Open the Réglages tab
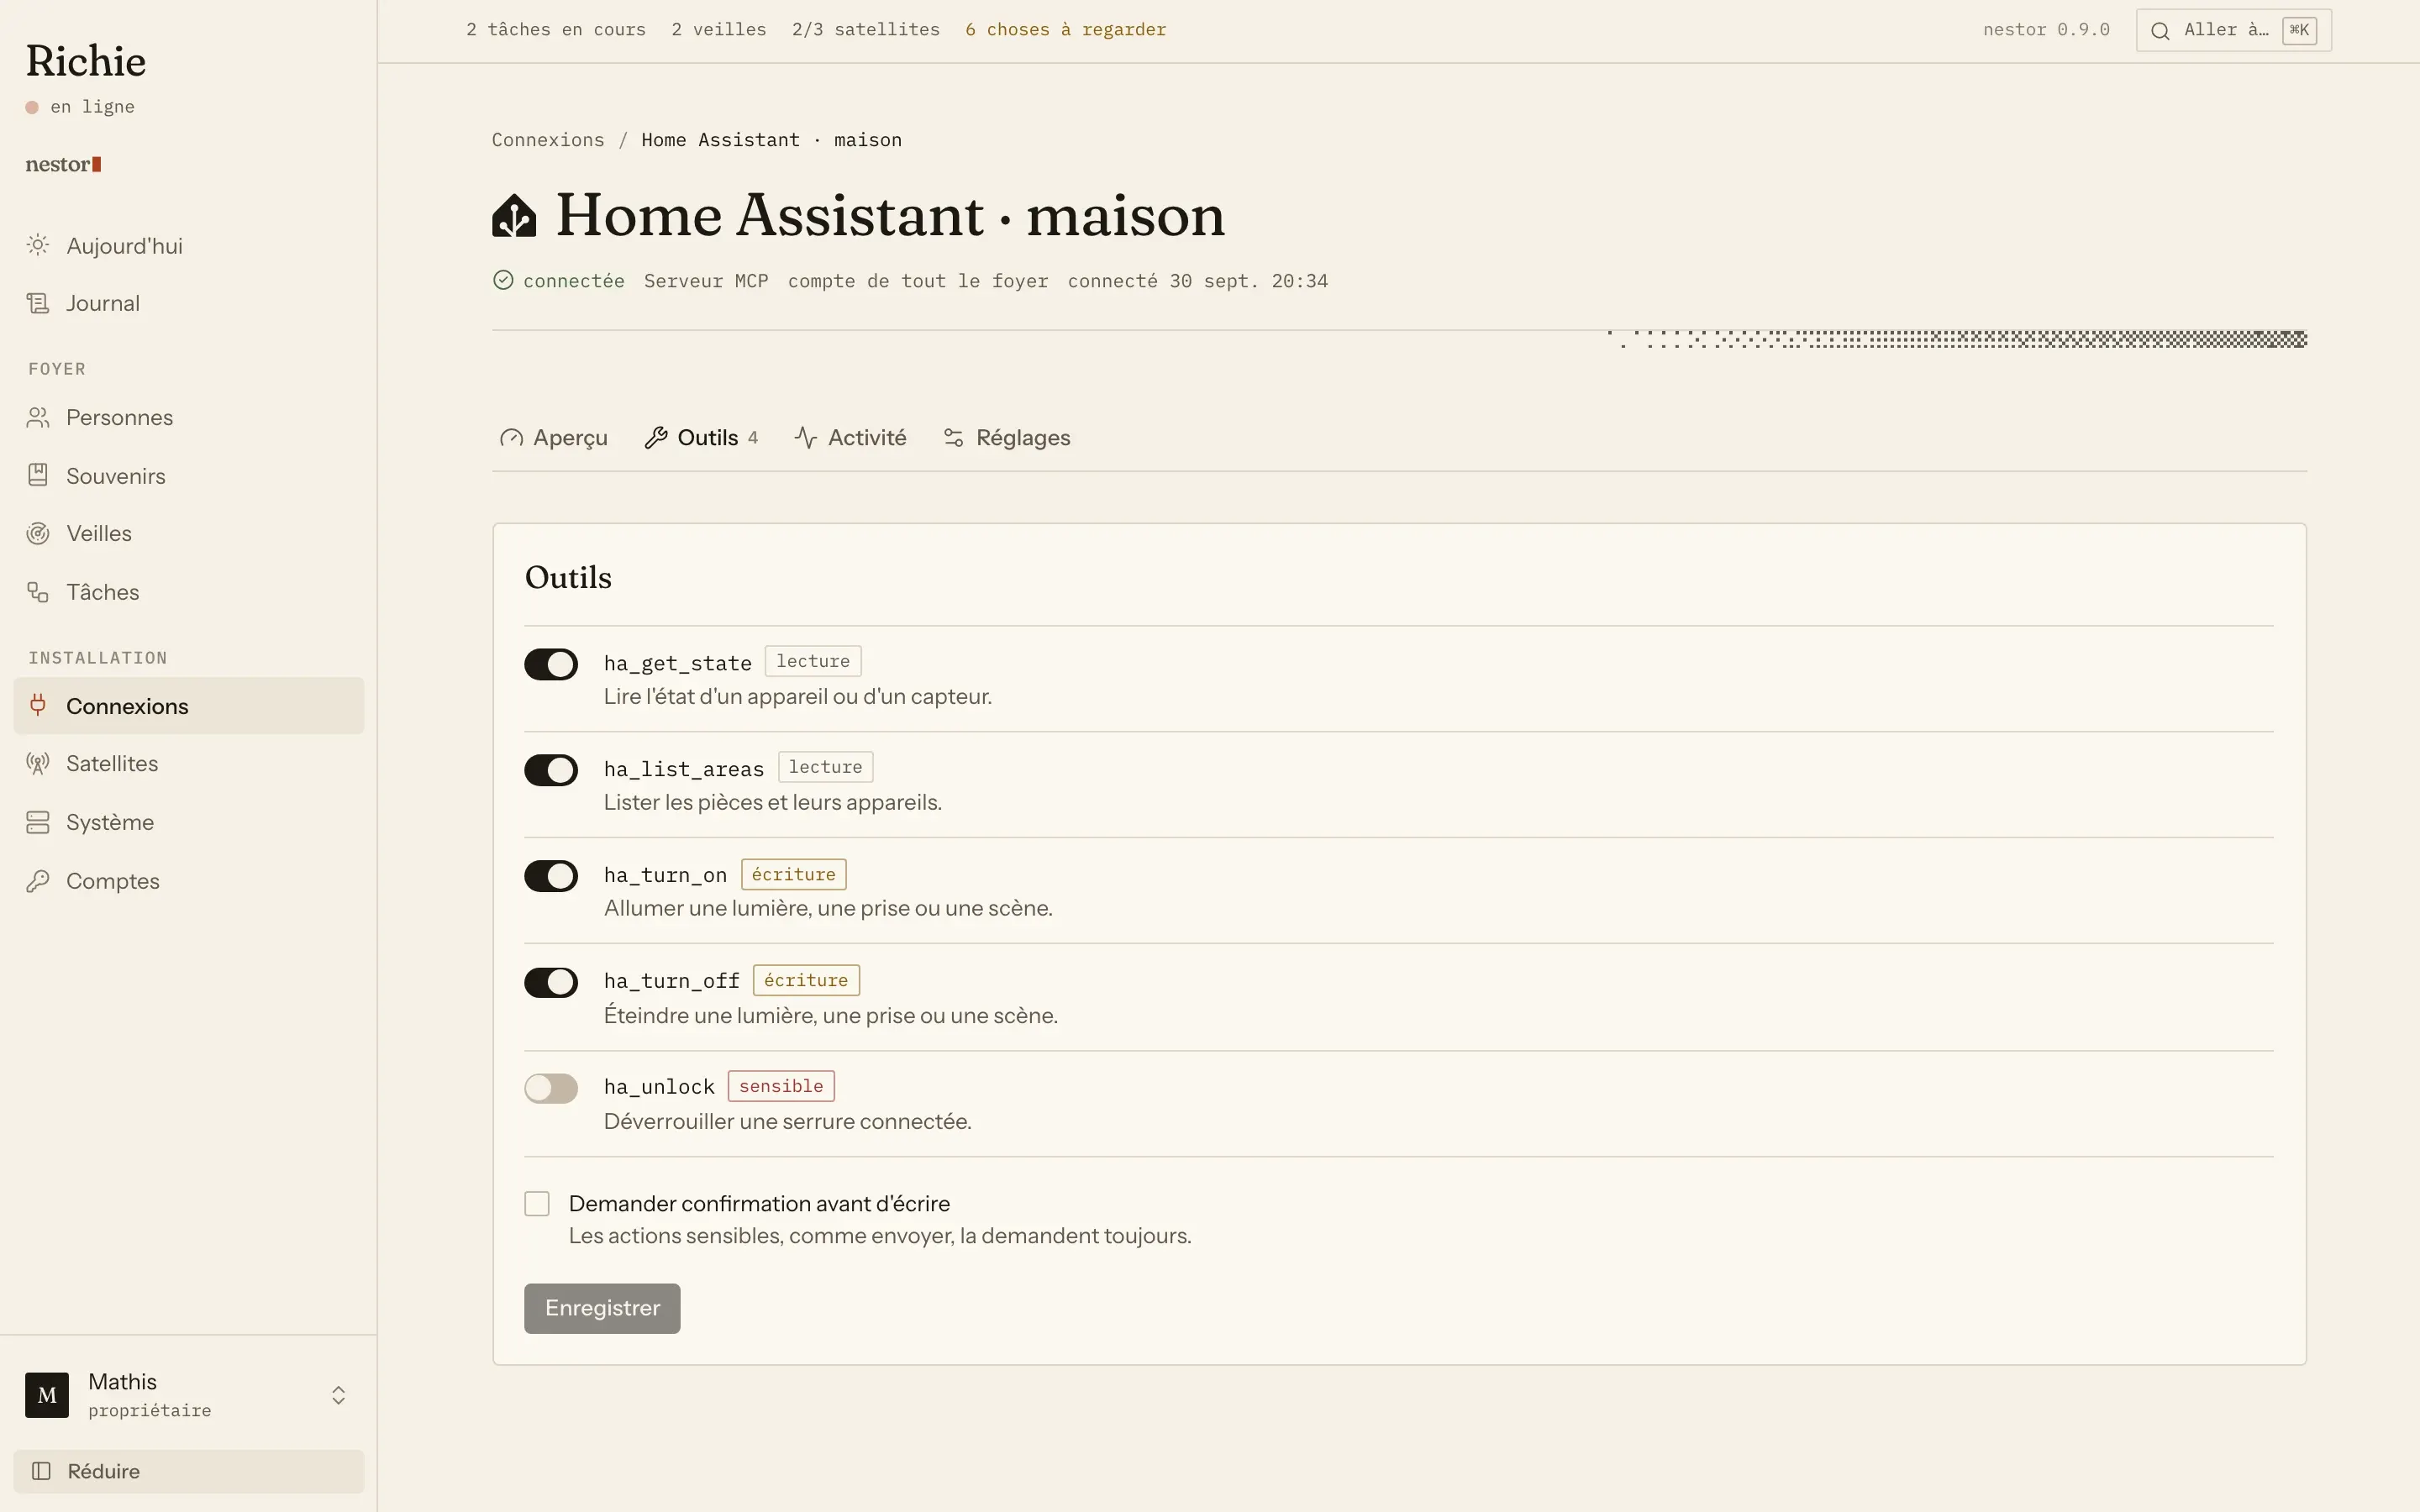 [1006, 438]
